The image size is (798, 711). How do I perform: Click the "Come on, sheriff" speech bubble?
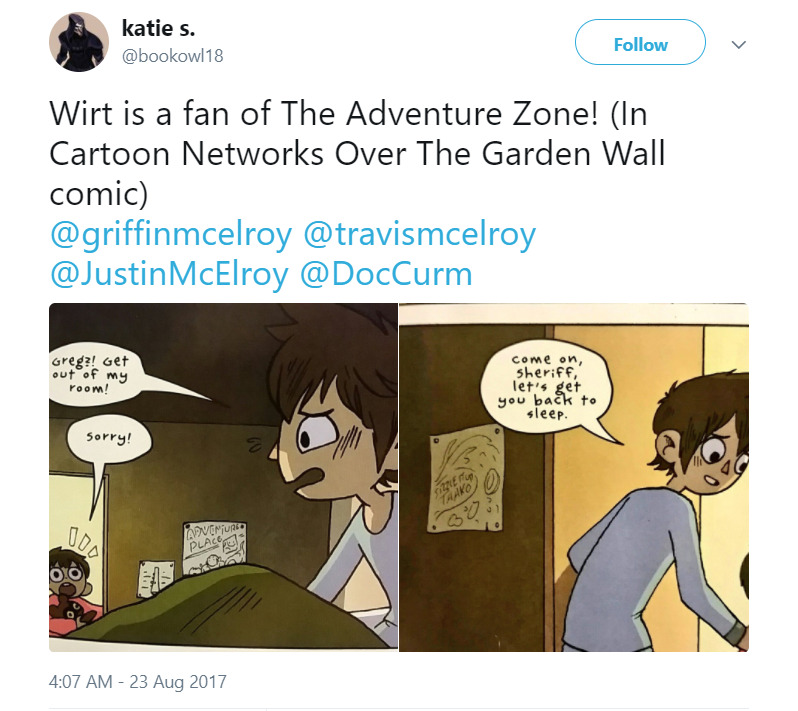click(548, 387)
